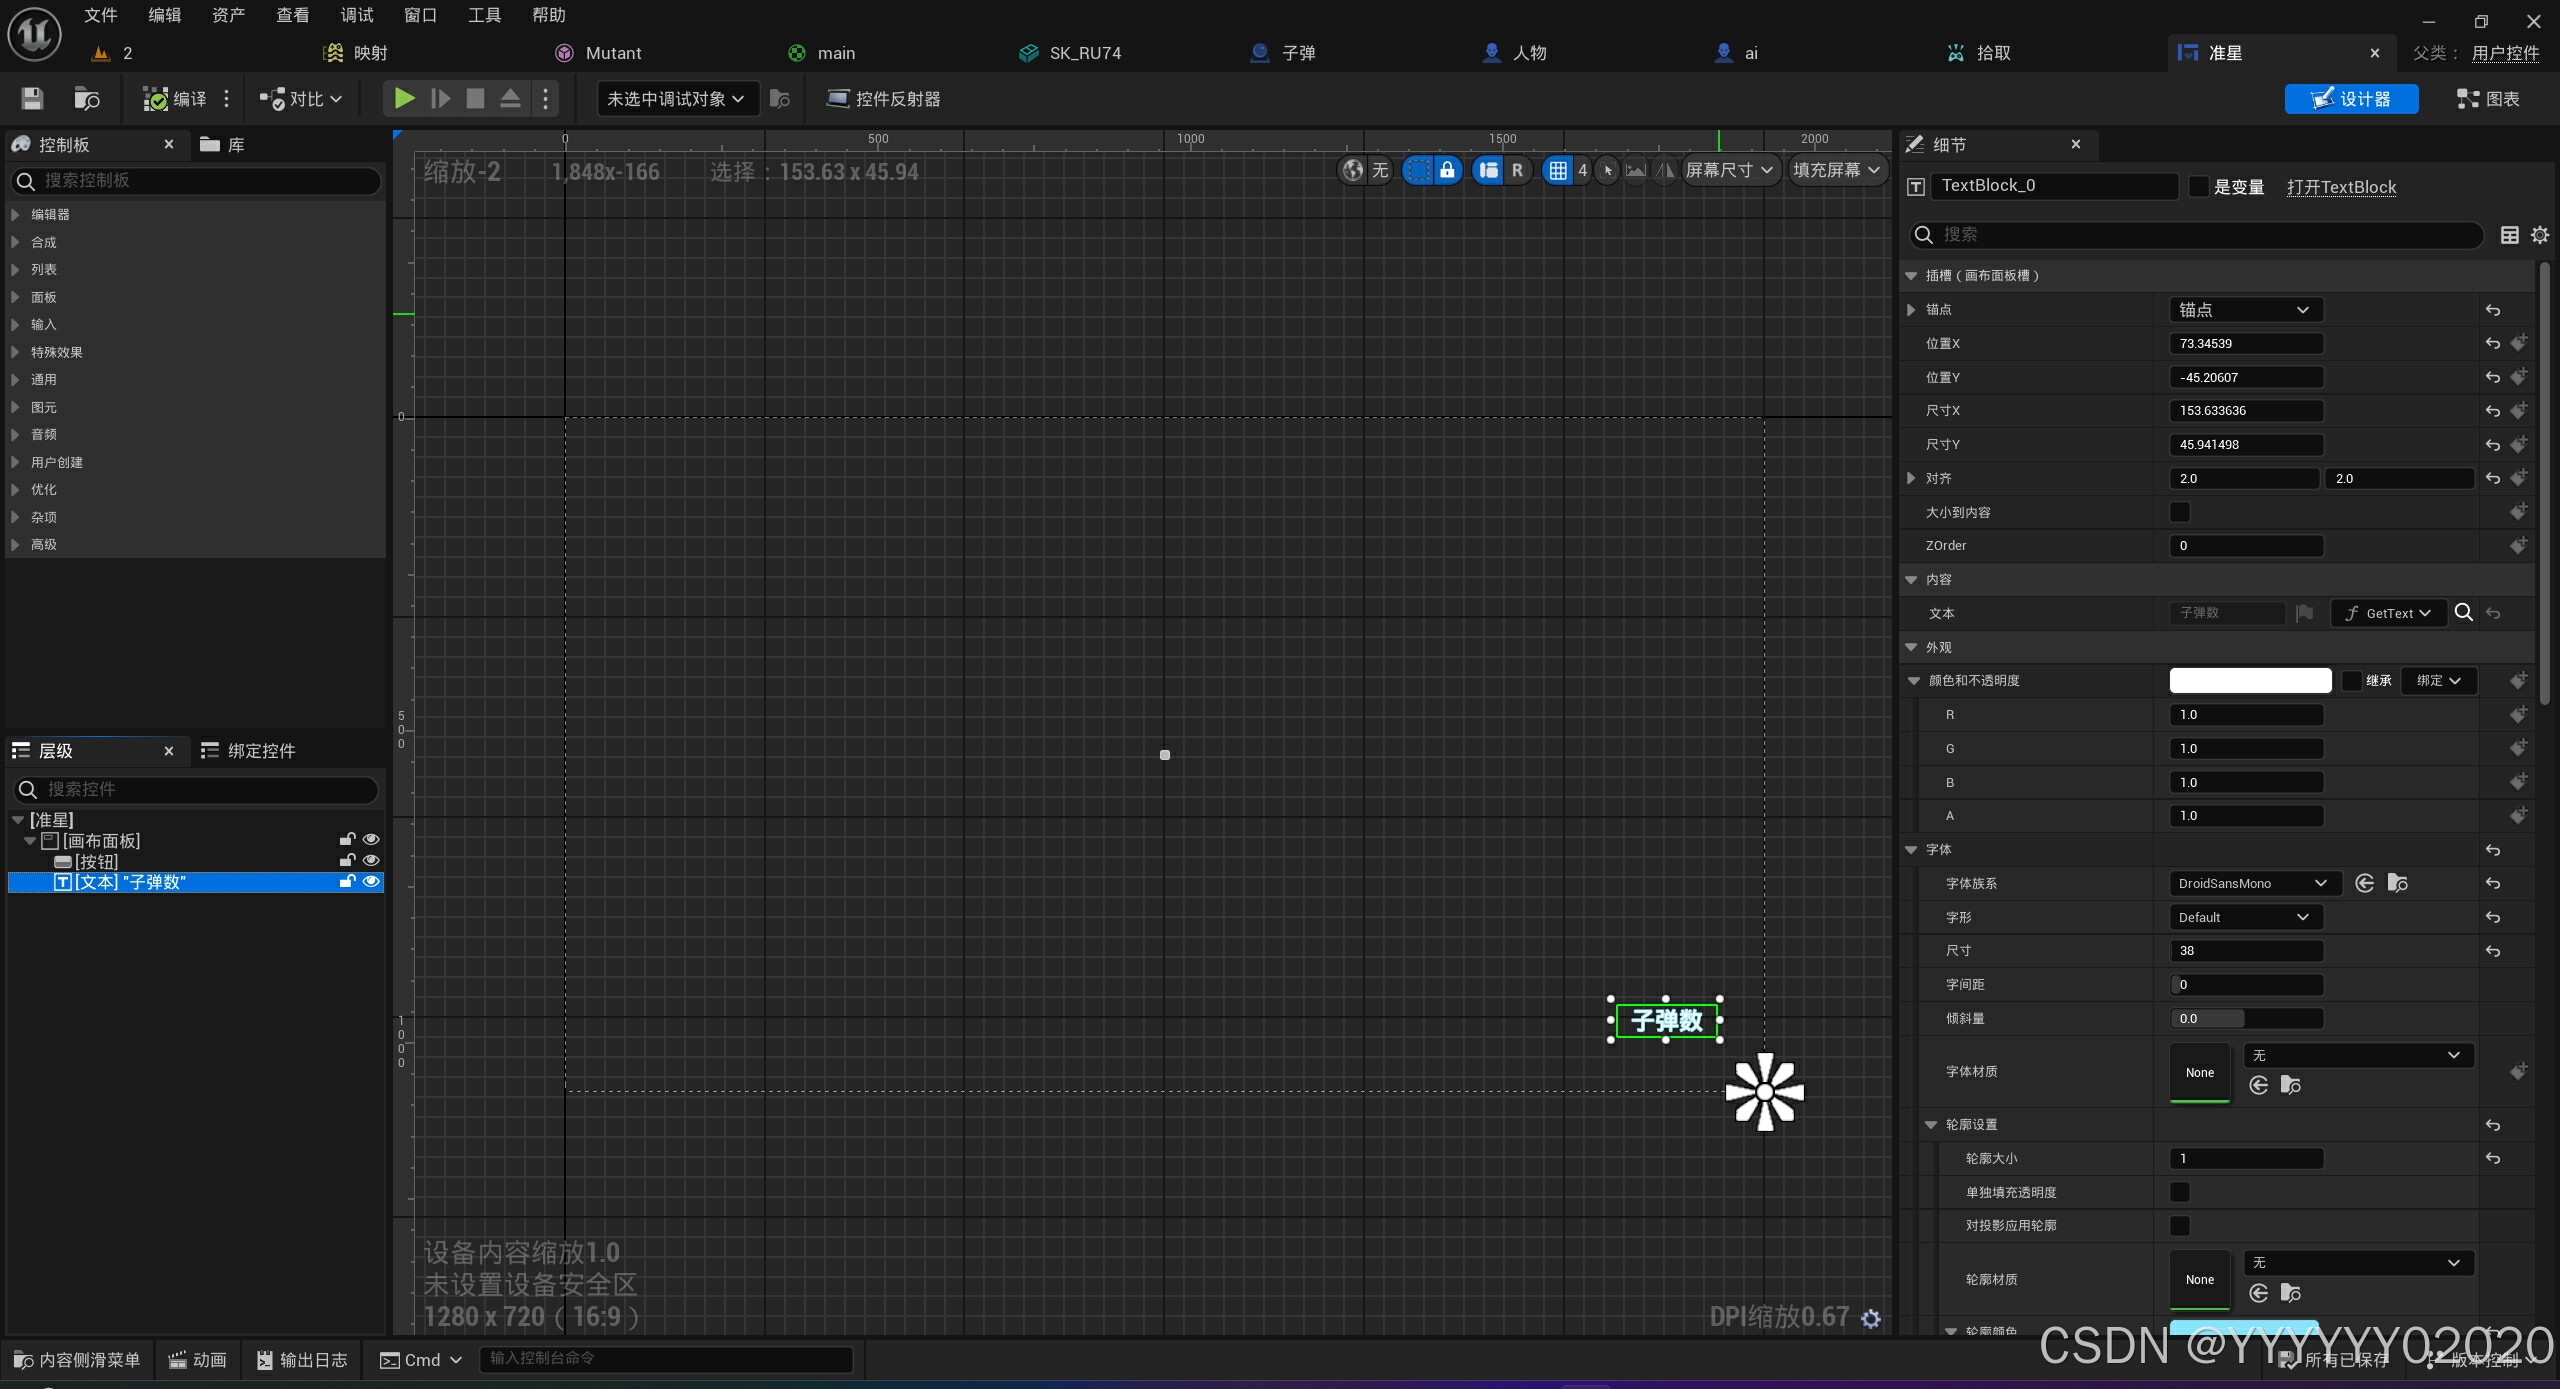Click the 打开TextBlock link
Viewport: 2560px width, 1389px height.
click(x=2341, y=187)
